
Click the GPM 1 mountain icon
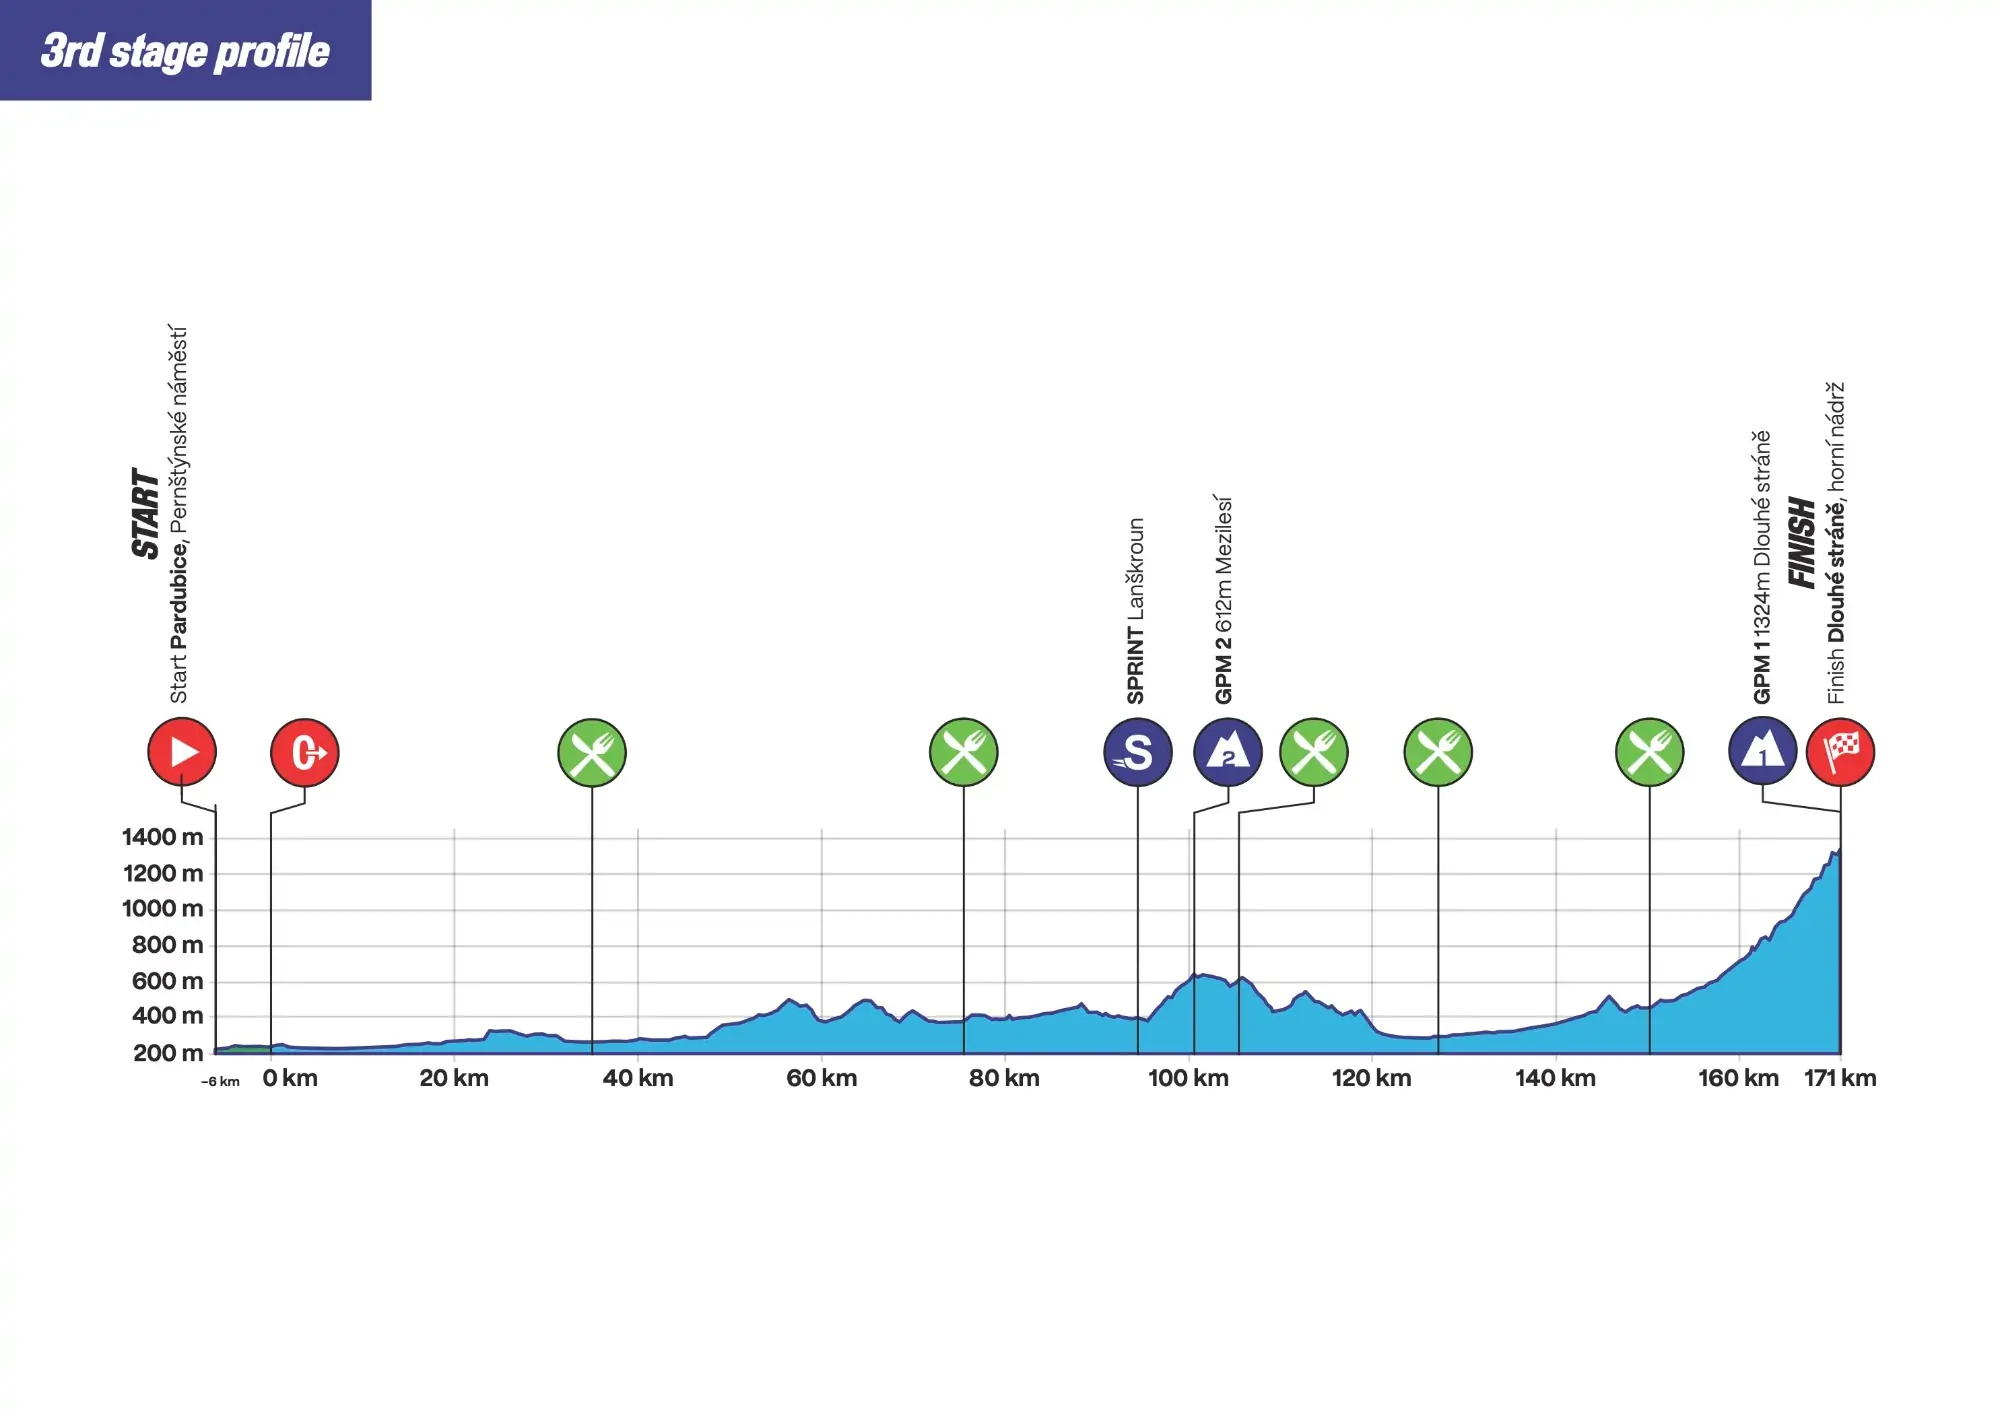coord(1763,750)
